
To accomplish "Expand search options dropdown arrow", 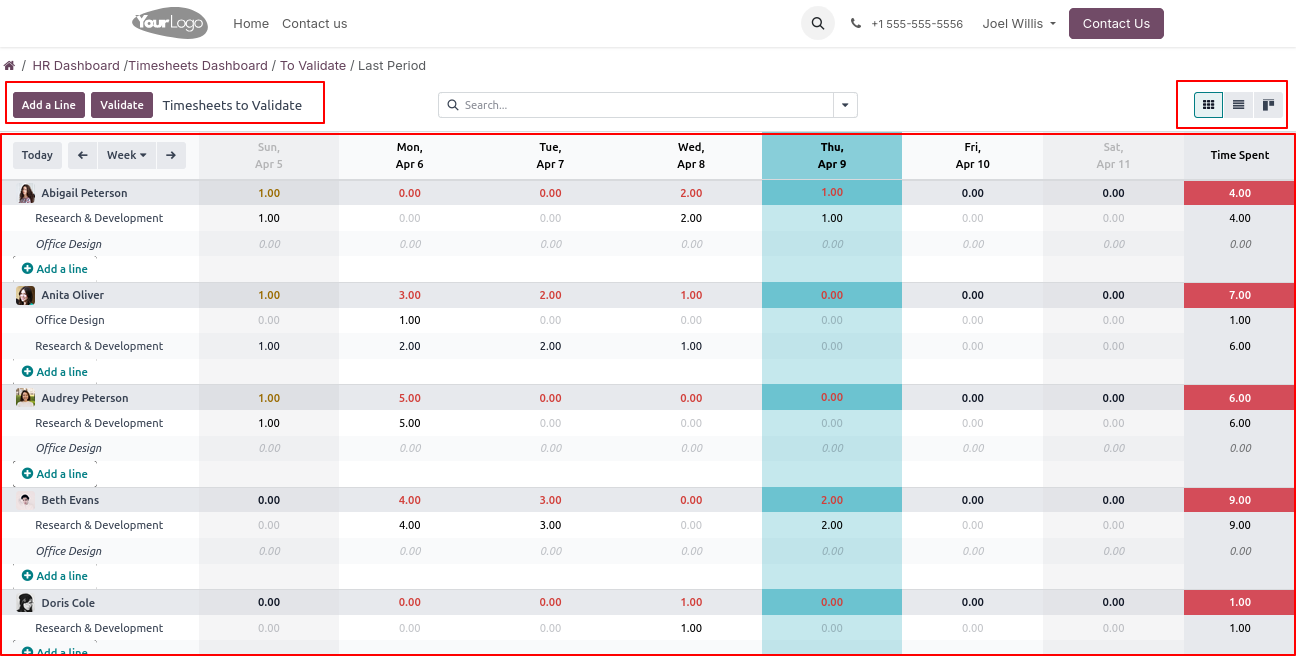I will tap(845, 105).
